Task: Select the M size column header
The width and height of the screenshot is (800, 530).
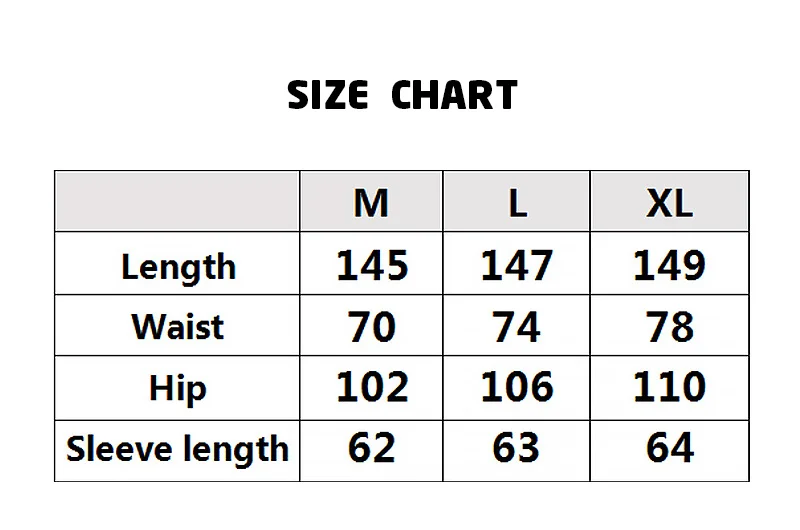Action: point(371,203)
